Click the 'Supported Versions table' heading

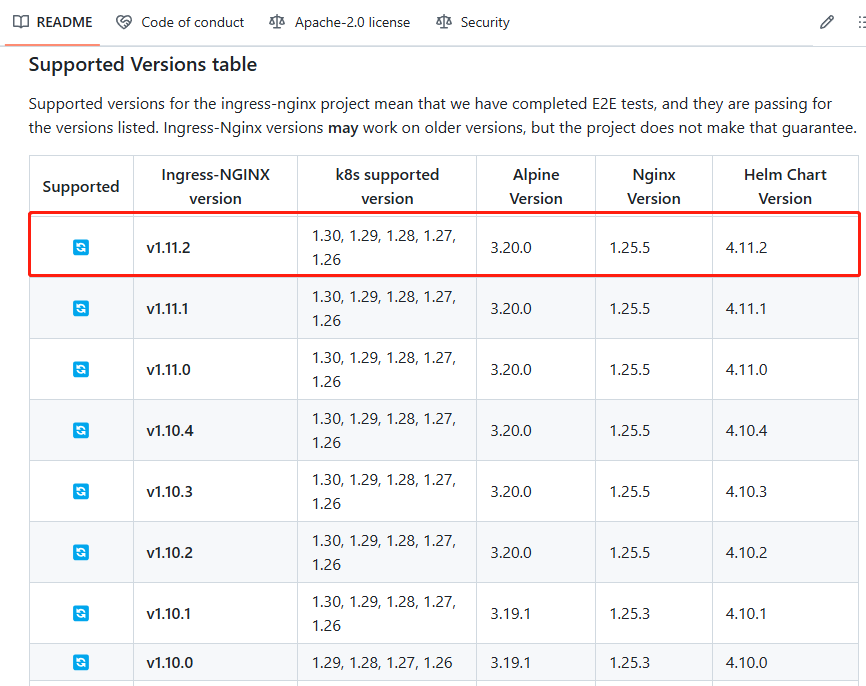pyautogui.click(x=142, y=65)
